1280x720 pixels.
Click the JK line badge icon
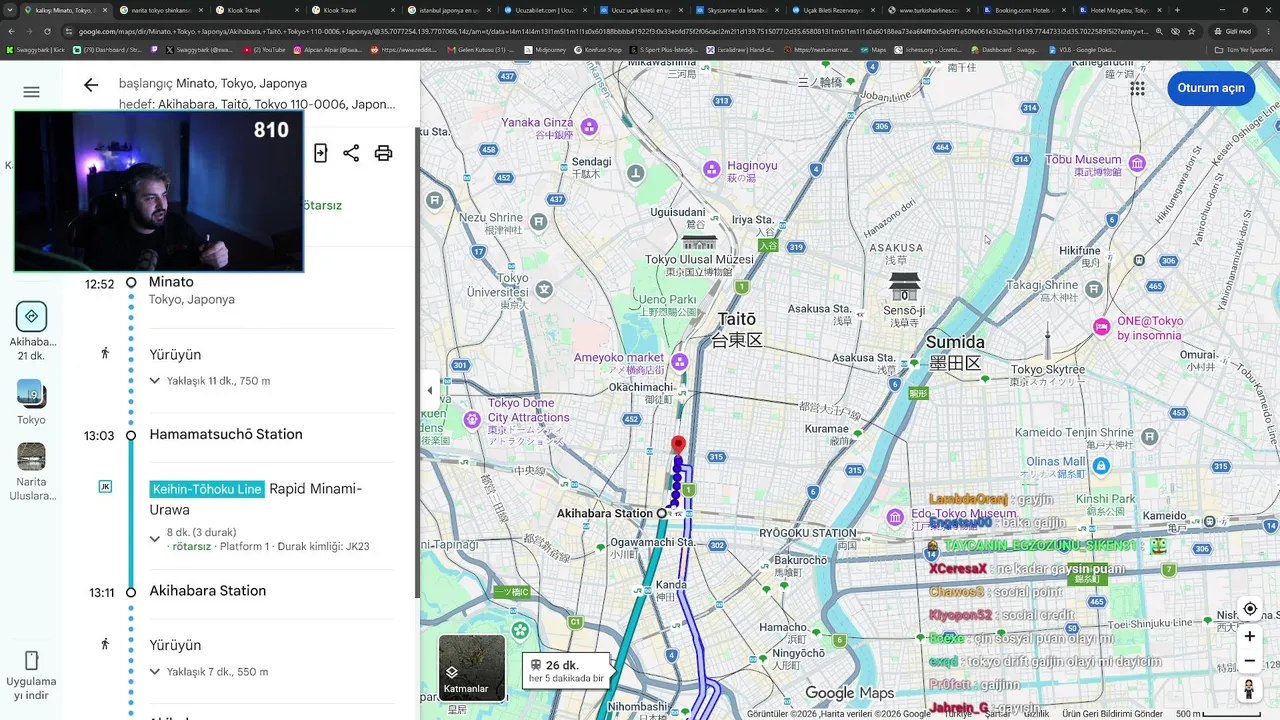point(105,486)
